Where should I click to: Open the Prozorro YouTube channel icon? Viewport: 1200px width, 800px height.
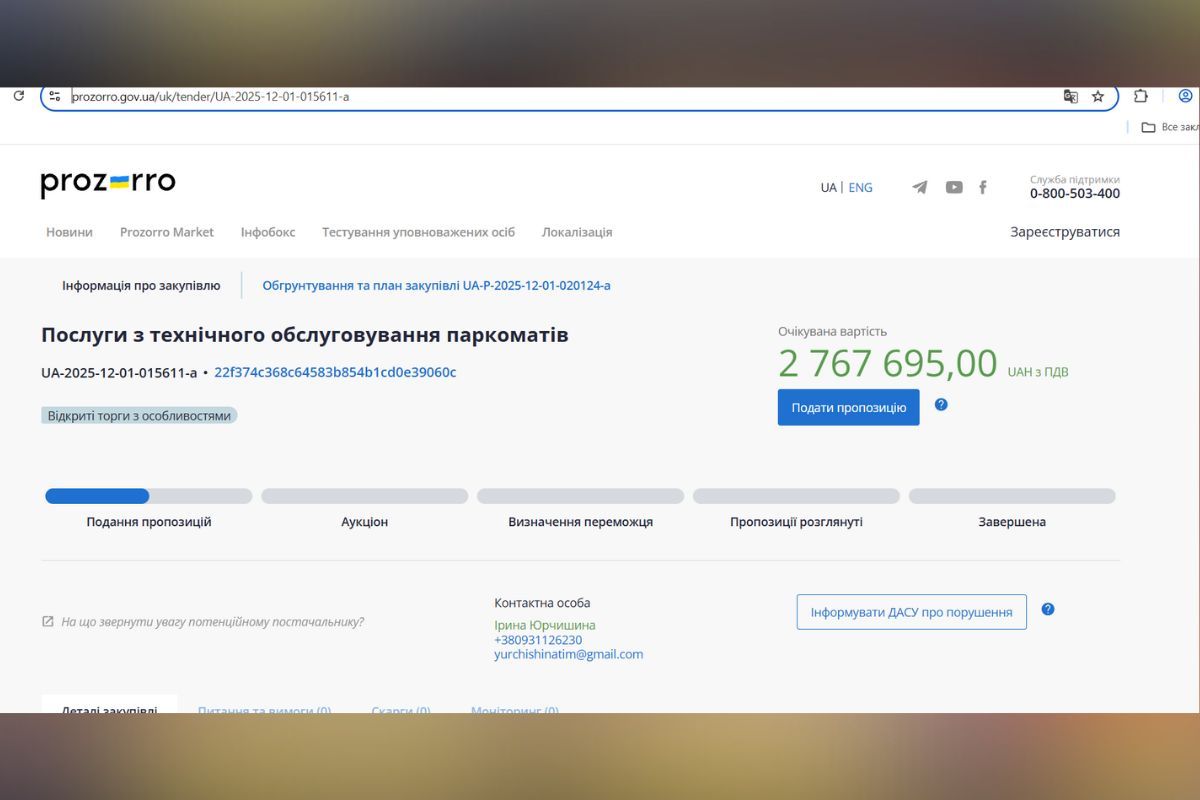point(953,187)
